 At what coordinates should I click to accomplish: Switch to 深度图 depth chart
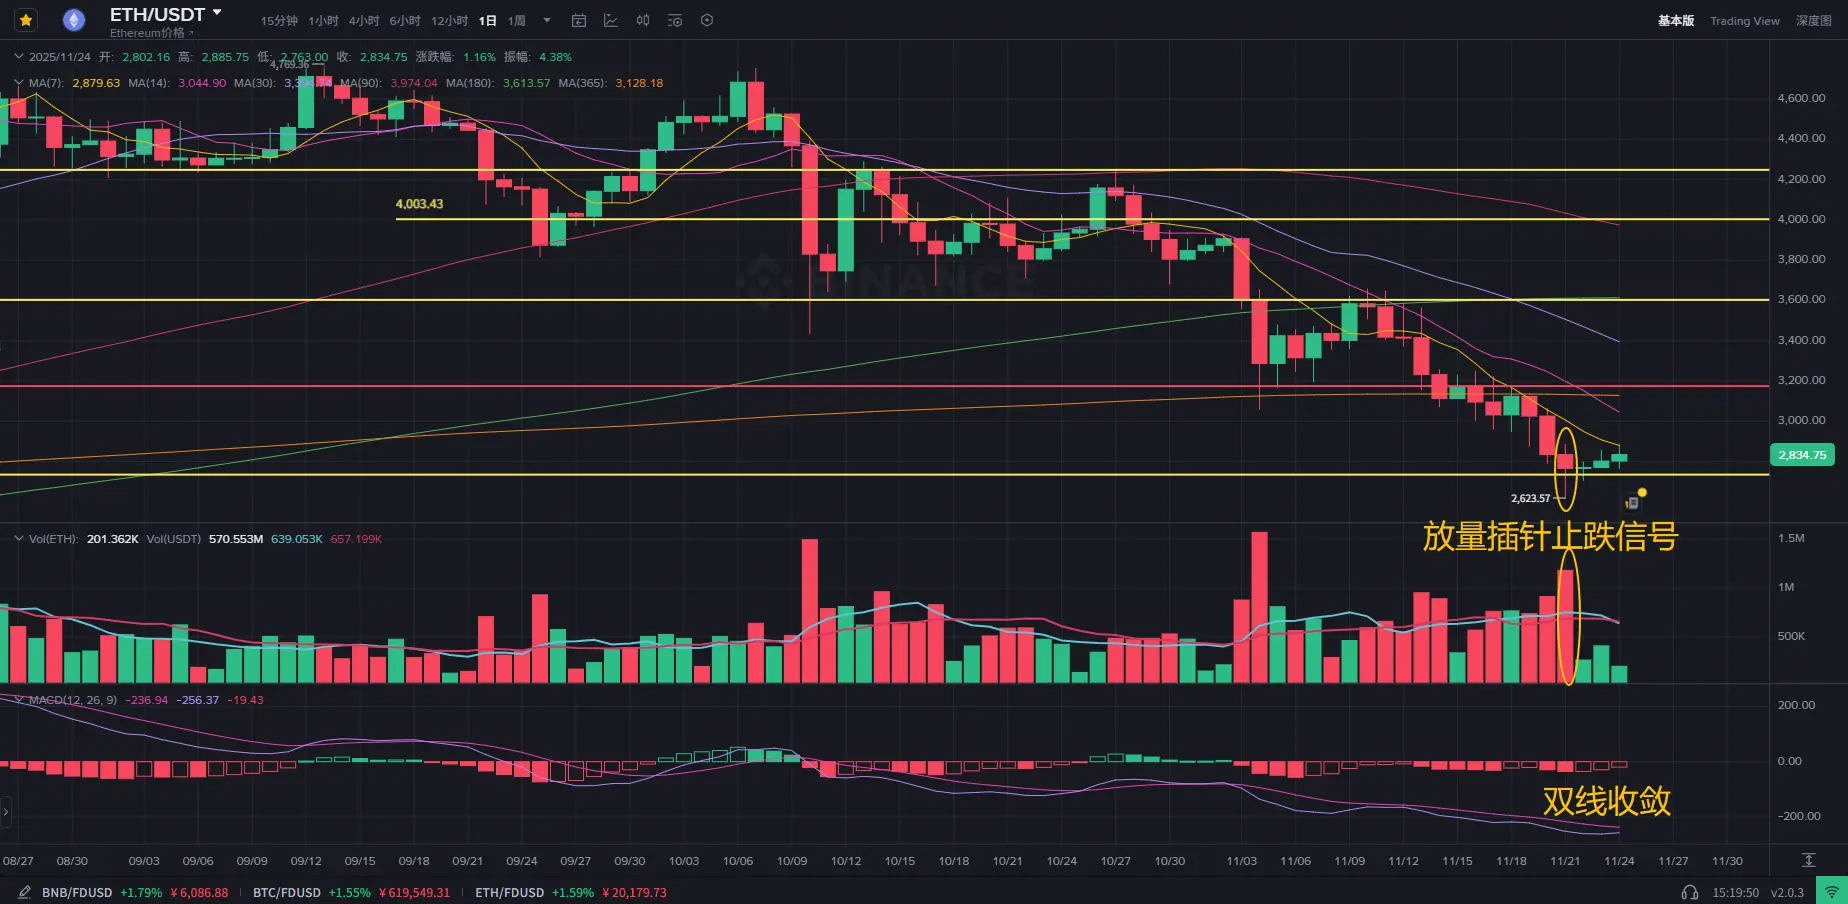[x=1814, y=21]
